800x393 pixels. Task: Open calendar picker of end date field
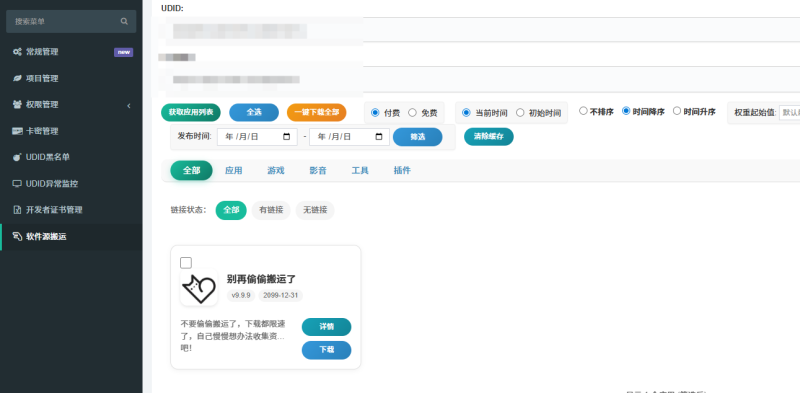point(379,137)
